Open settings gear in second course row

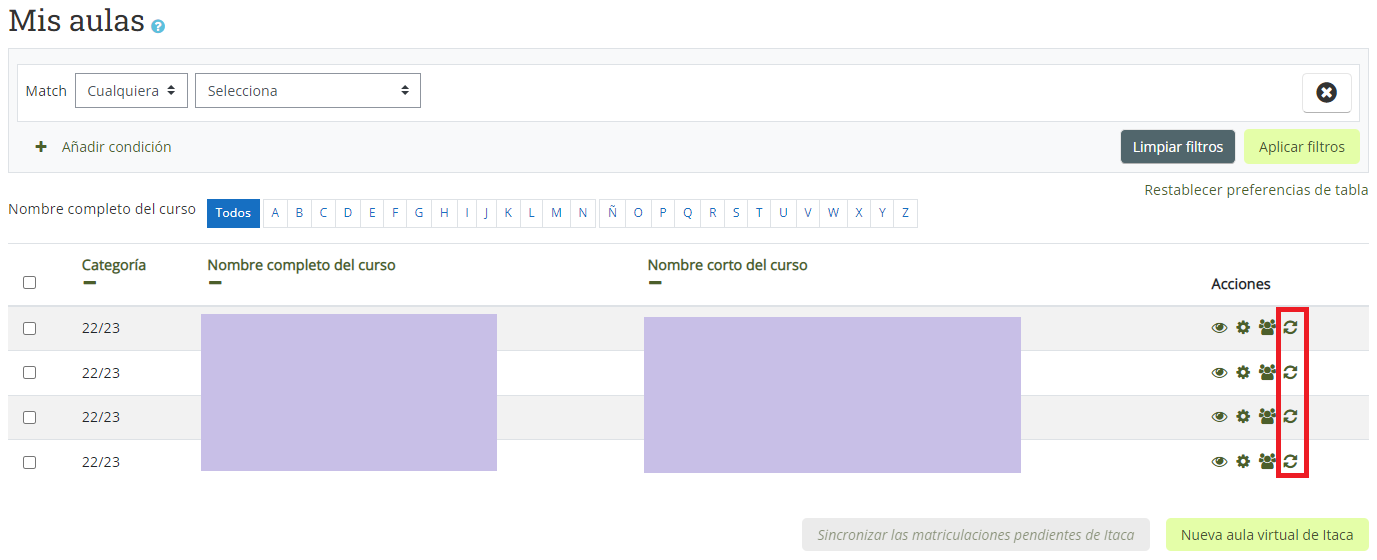click(x=1243, y=372)
